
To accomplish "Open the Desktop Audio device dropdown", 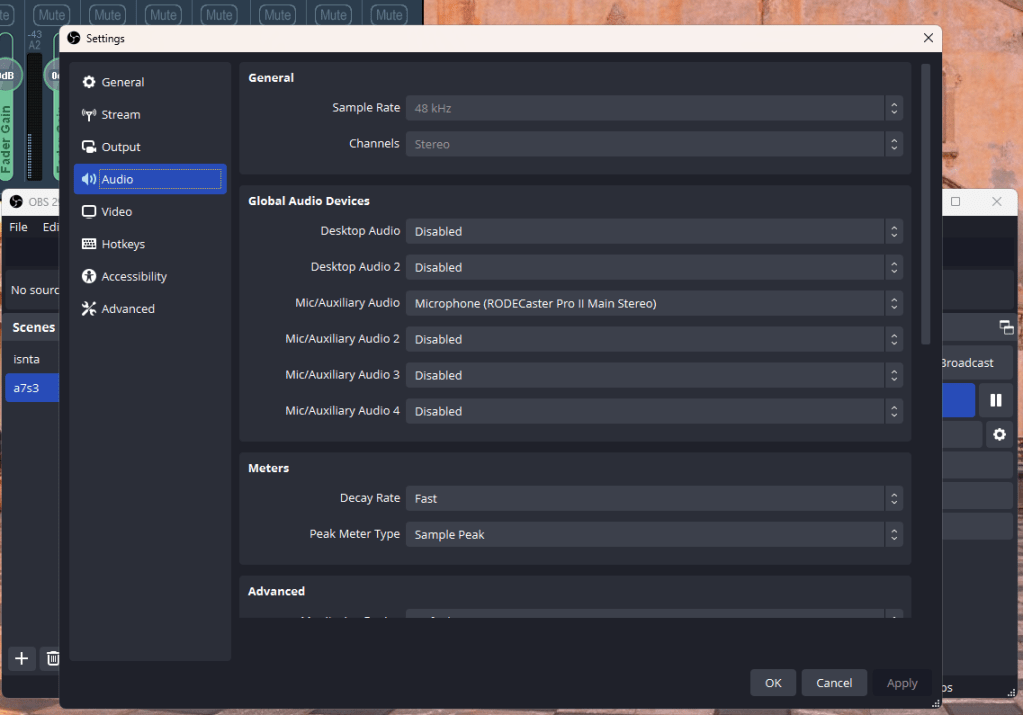I will 654,232.
